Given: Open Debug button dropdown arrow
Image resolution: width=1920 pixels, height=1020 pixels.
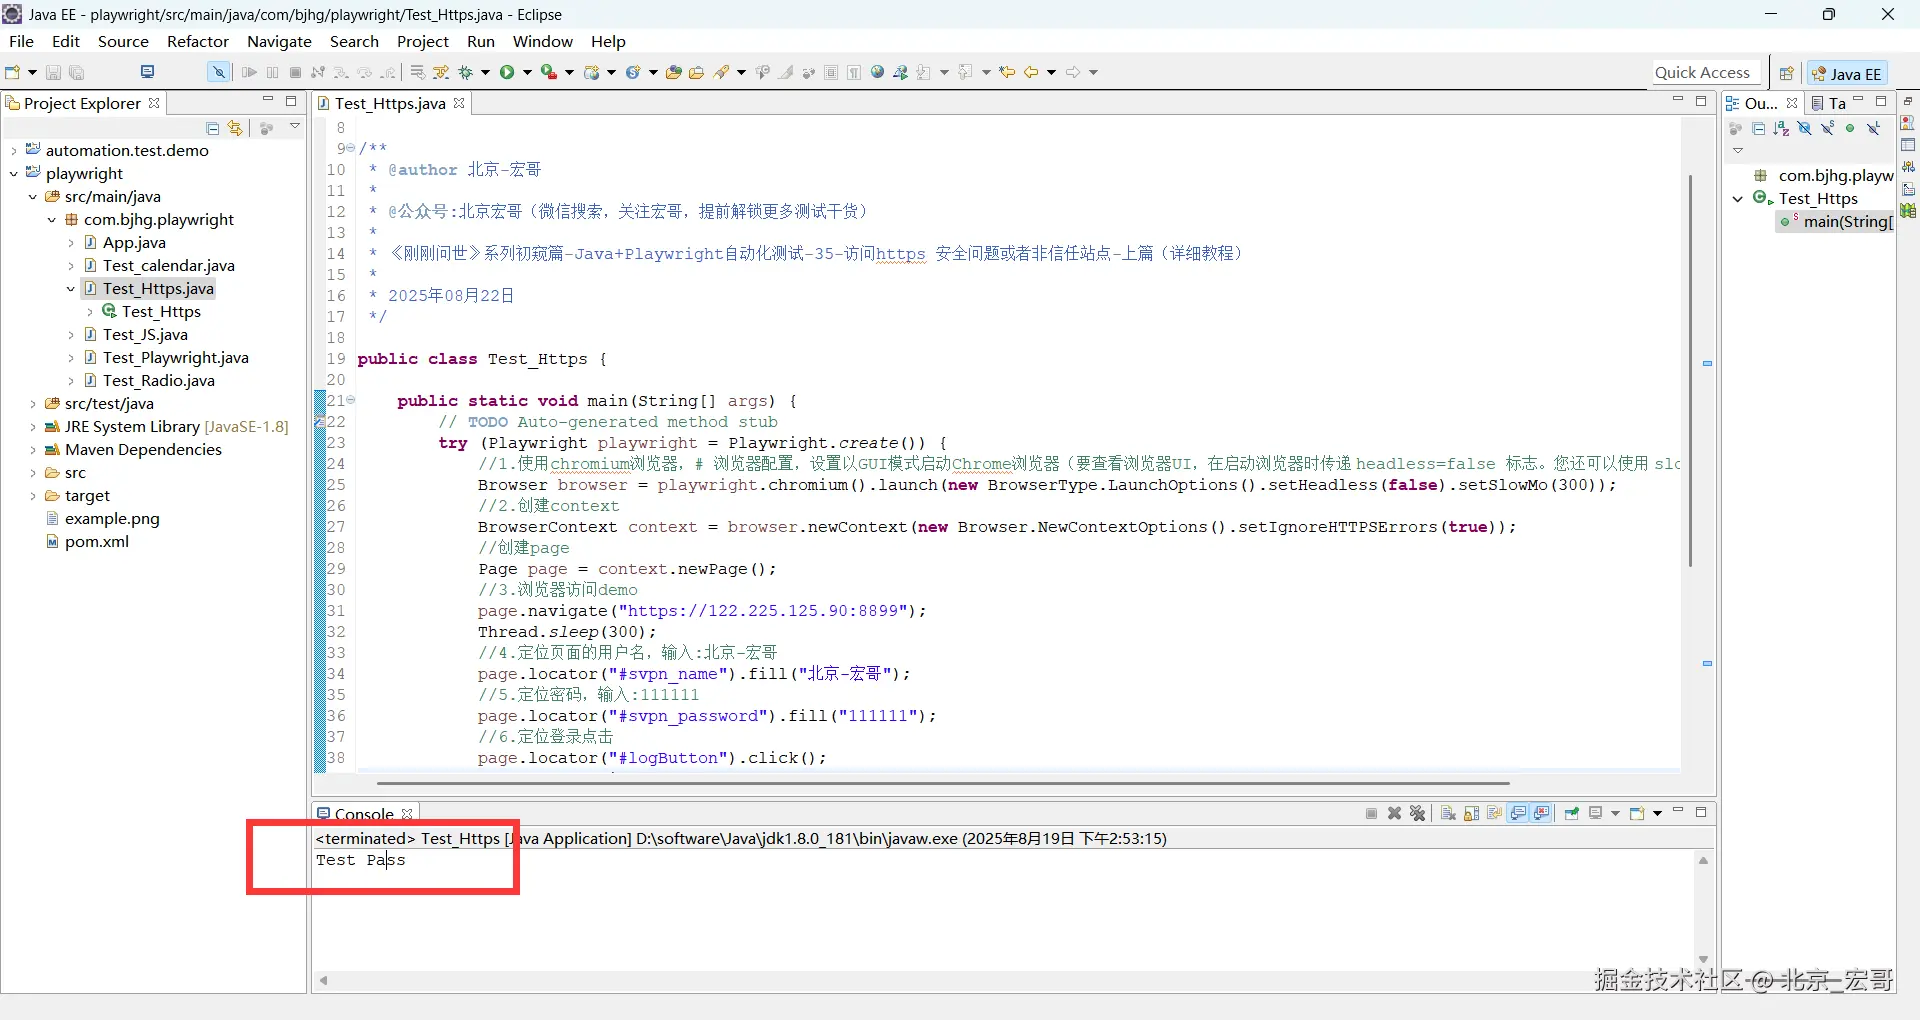Looking at the screenshot, I should pos(485,72).
